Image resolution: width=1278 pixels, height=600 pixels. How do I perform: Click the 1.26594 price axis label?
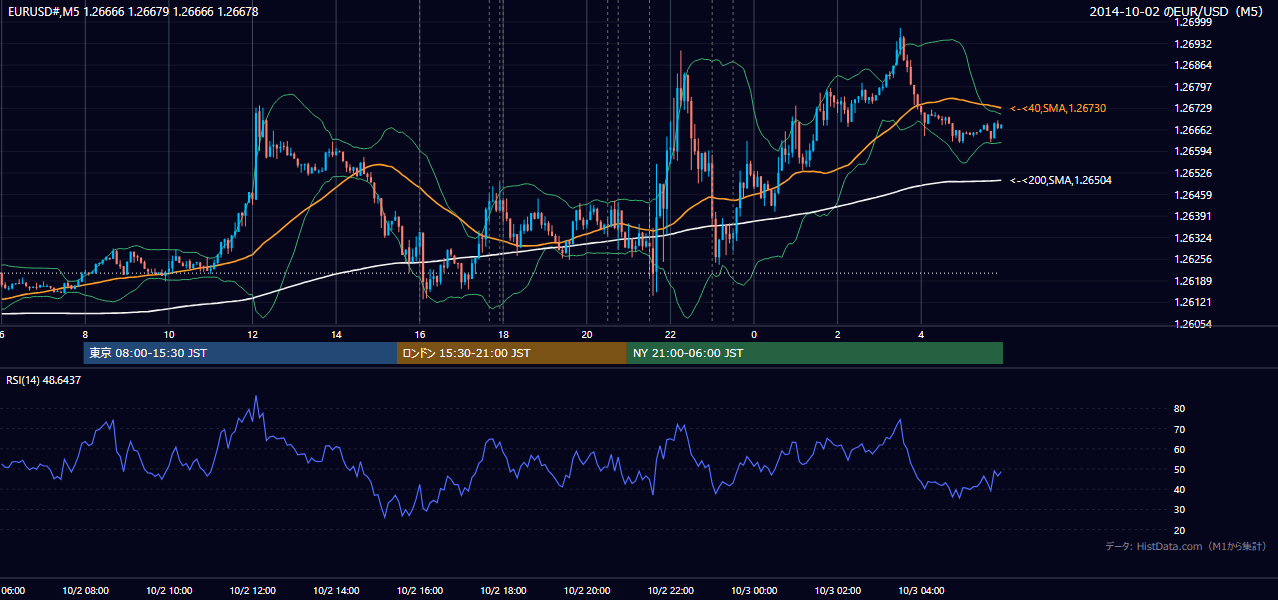click(x=1193, y=151)
